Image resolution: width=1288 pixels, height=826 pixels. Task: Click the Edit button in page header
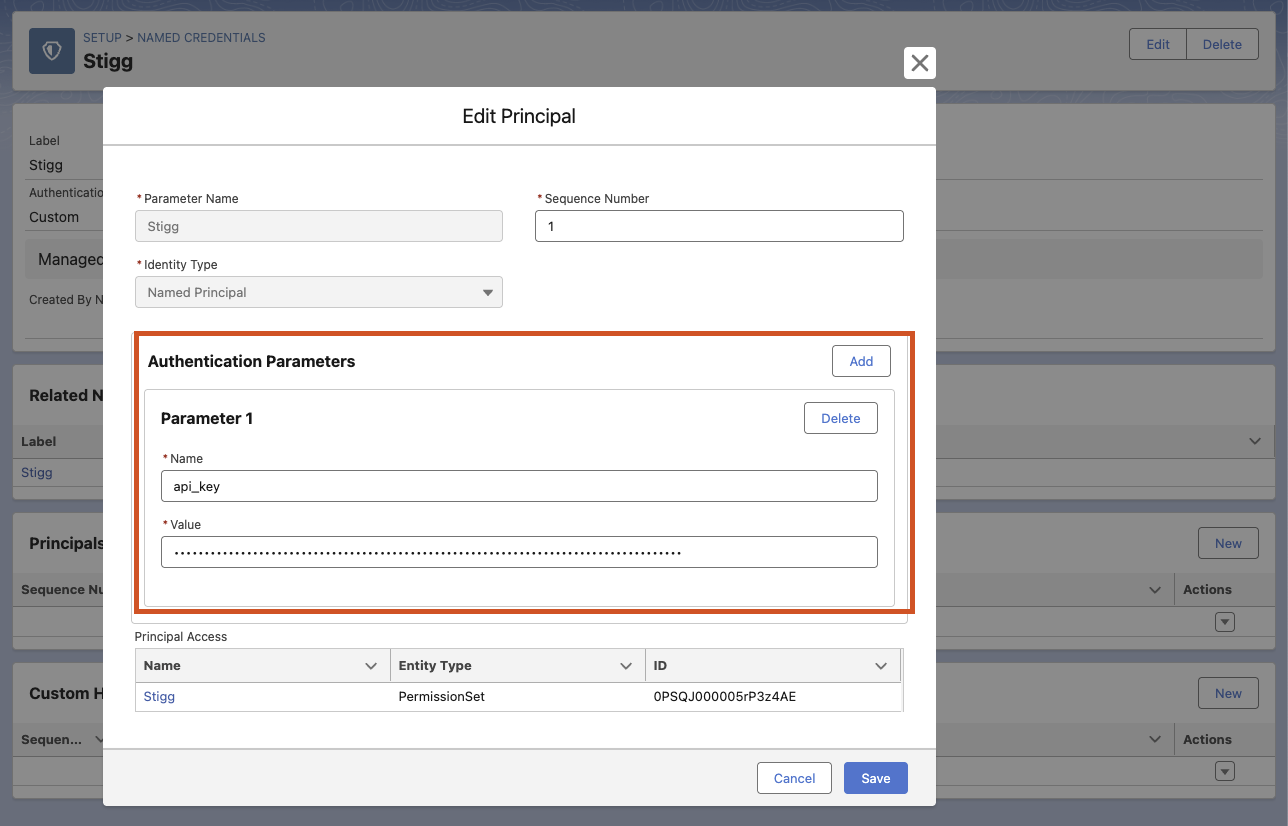1158,44
